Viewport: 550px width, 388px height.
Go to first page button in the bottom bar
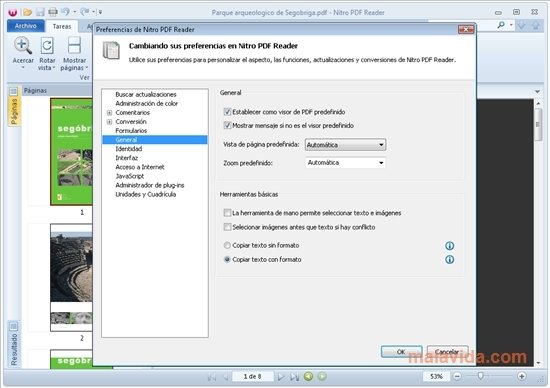click(212, 377)
